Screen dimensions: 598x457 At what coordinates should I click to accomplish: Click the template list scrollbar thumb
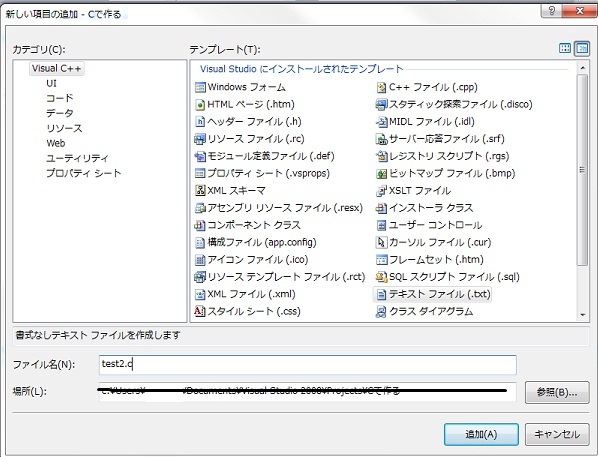(582, 170)
